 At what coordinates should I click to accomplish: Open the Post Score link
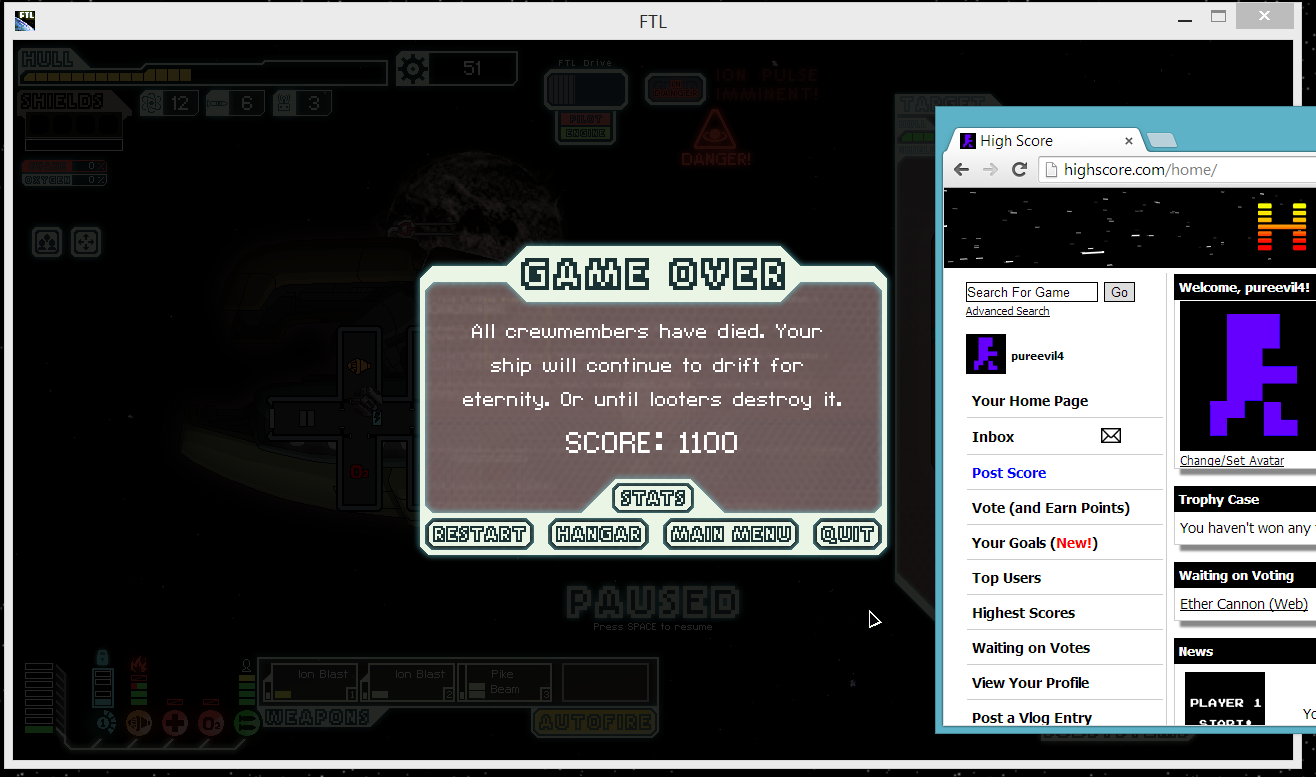pos(1008,473)
